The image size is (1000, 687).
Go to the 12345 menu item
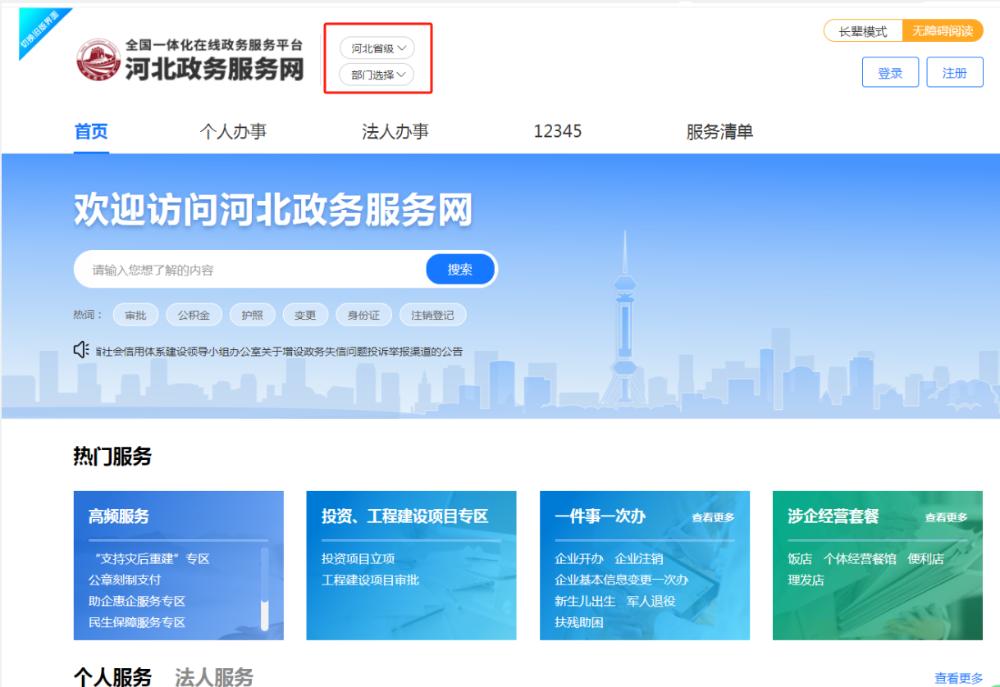[557, 132]
